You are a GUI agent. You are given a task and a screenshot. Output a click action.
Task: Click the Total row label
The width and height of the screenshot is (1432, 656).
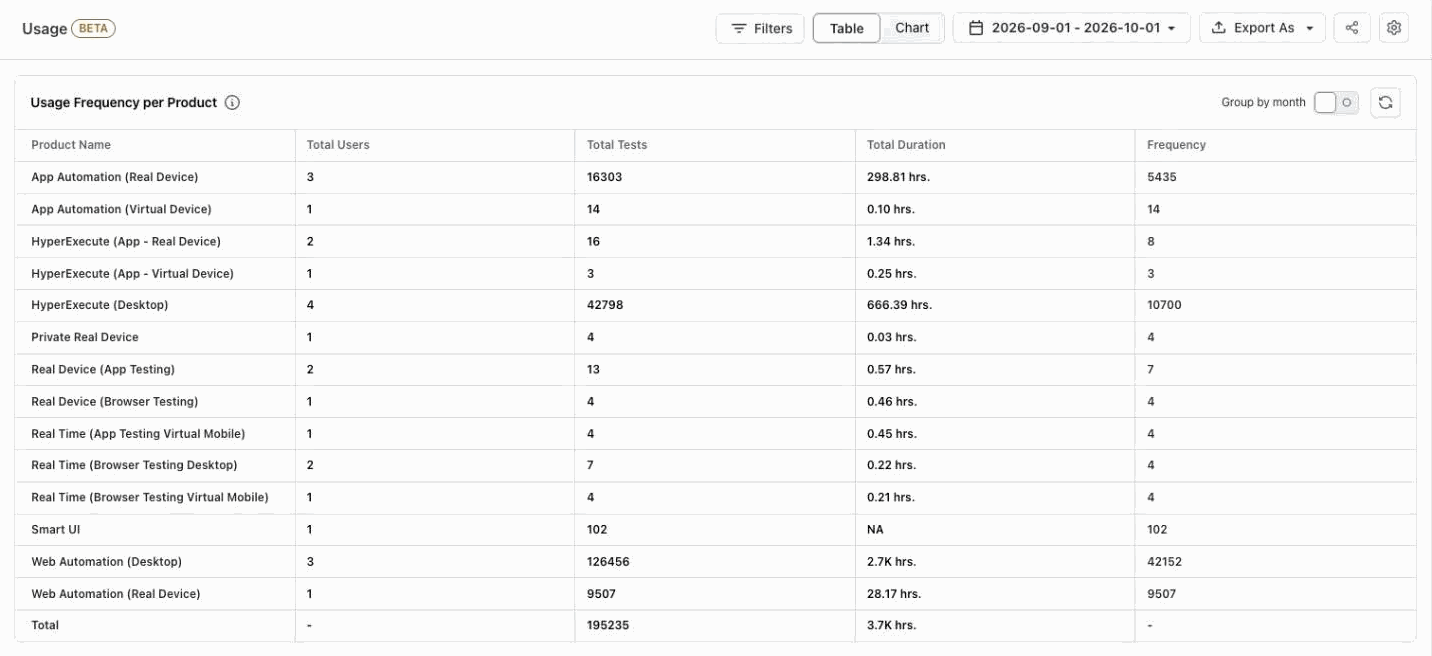click(45, 625)
